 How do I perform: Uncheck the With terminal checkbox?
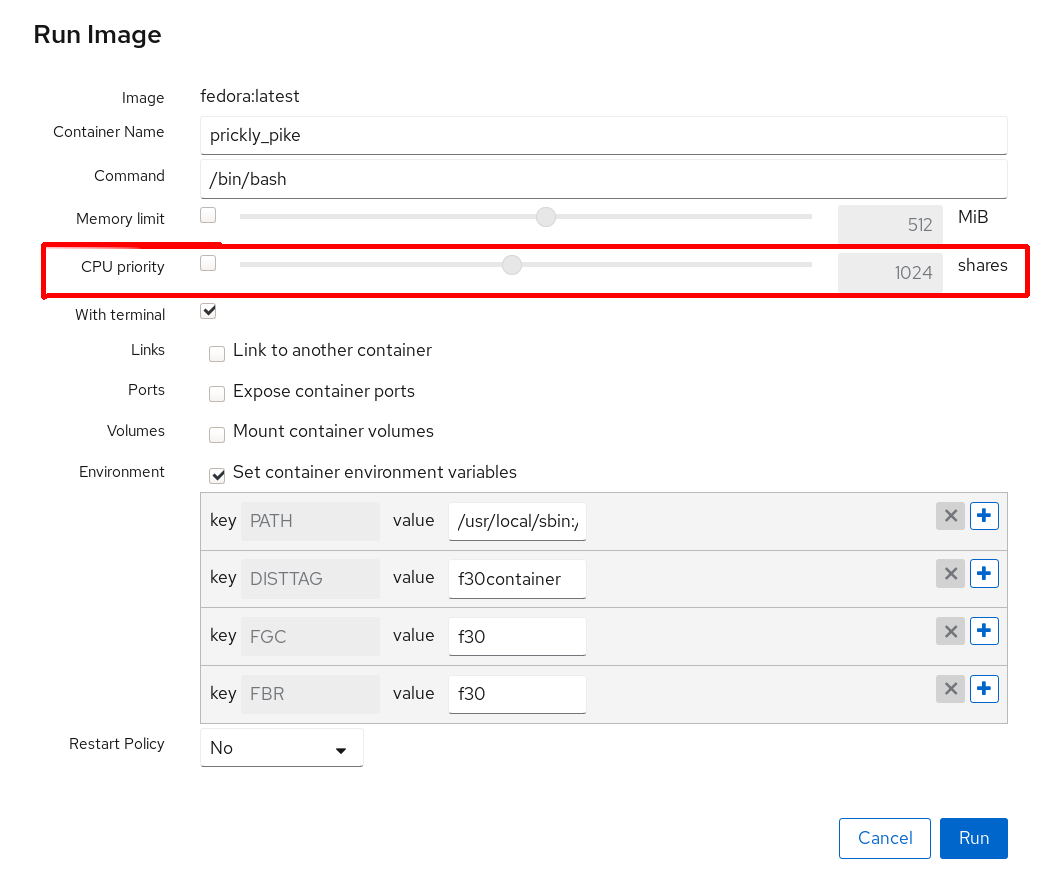point(208,311)
